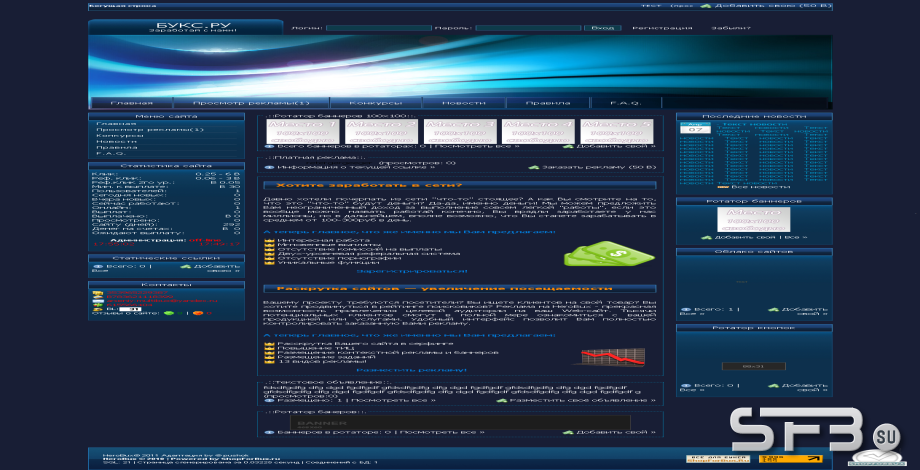Select F.A.Q. in the sidebar menu
Screen dimensions: 920x470
tap(110, 153)
